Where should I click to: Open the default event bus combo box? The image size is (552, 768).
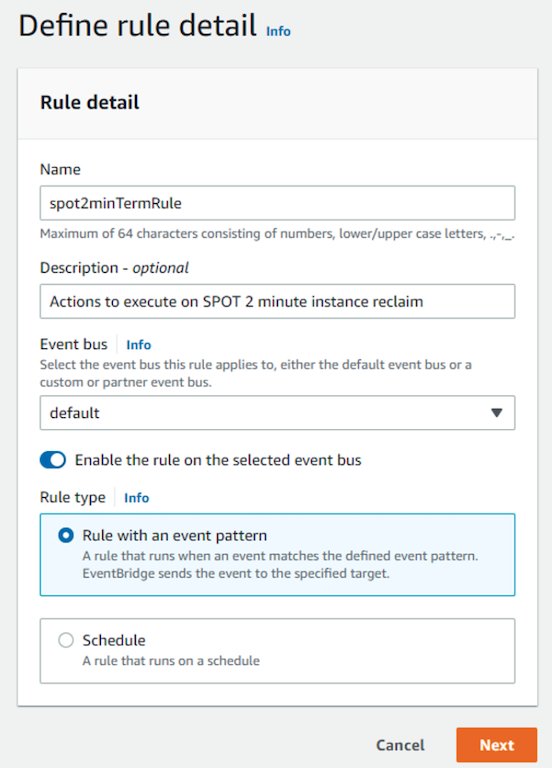point(277,413)
